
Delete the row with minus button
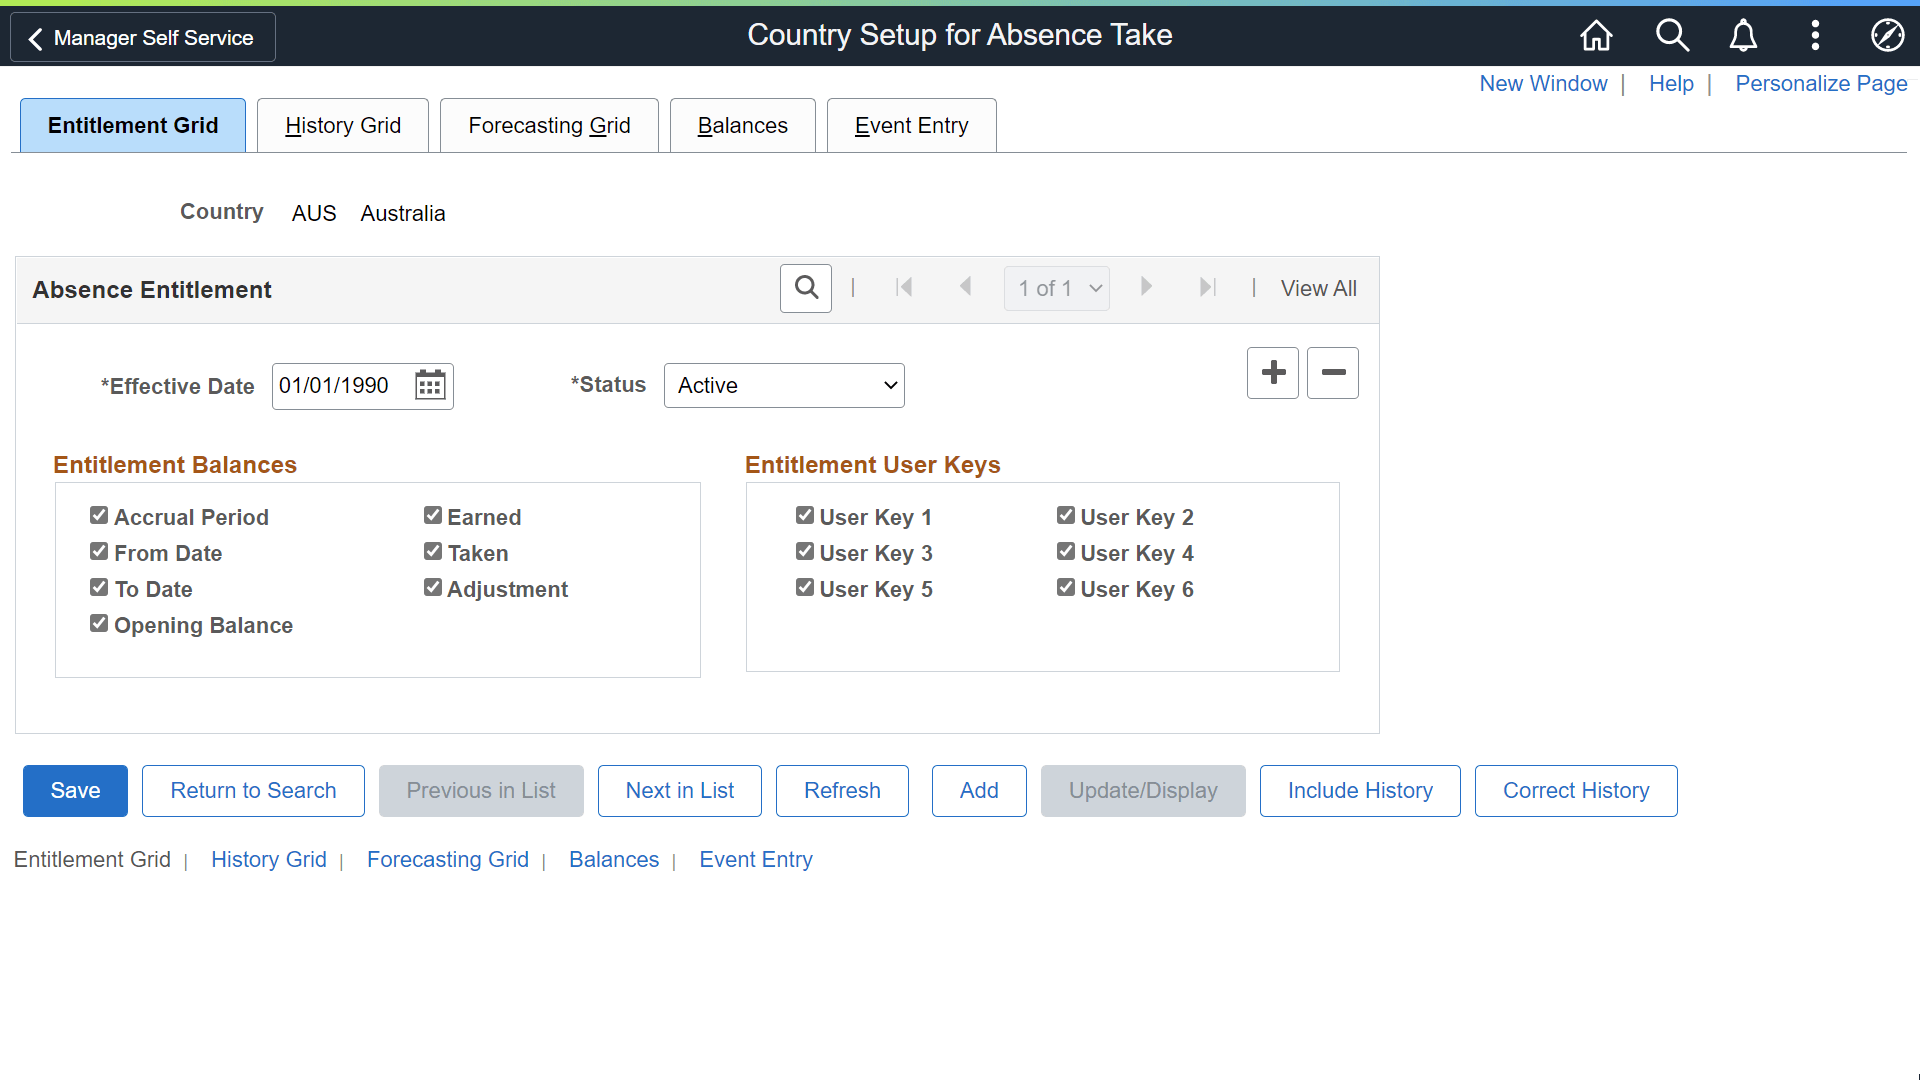click(x=1333, y=373)
